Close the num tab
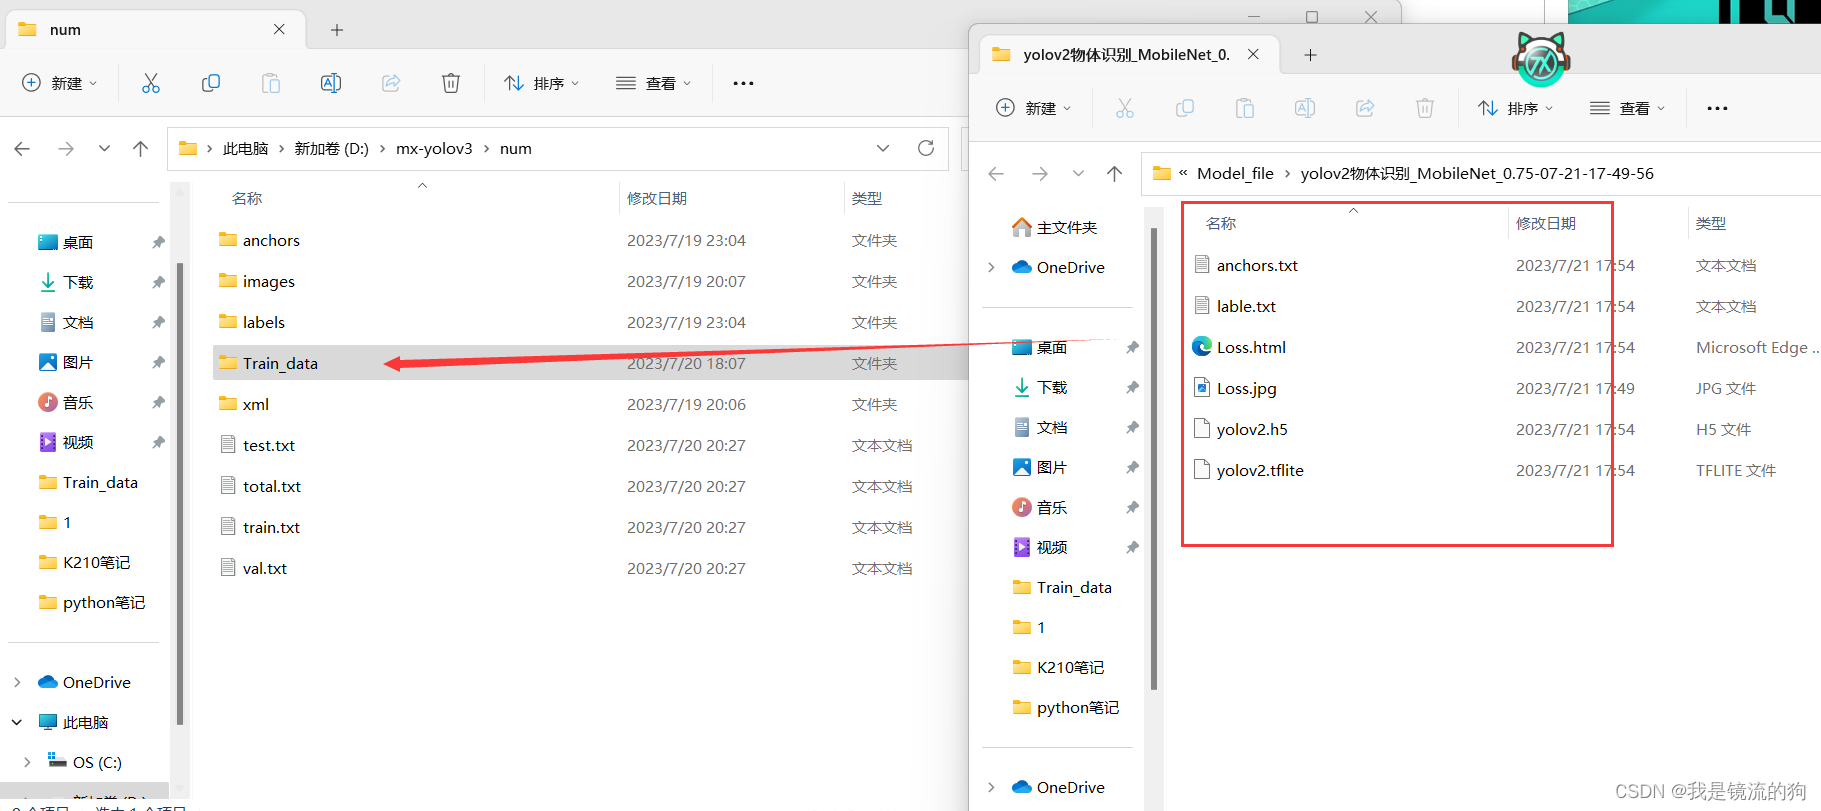Viewport: 1821px width, 811px height. (279, 29)
